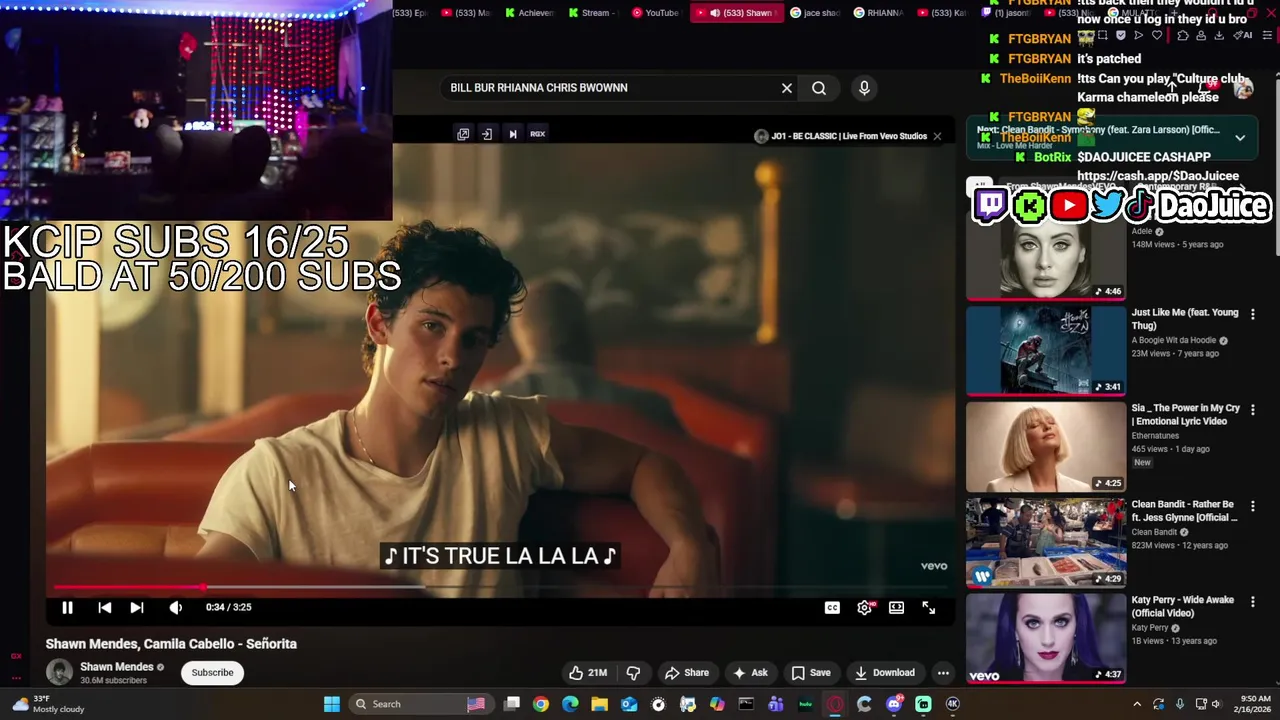The height and width of the screenshot is (720, 1280).
Task: Open File Explorer from taskbar
Action: pos(599,704)
